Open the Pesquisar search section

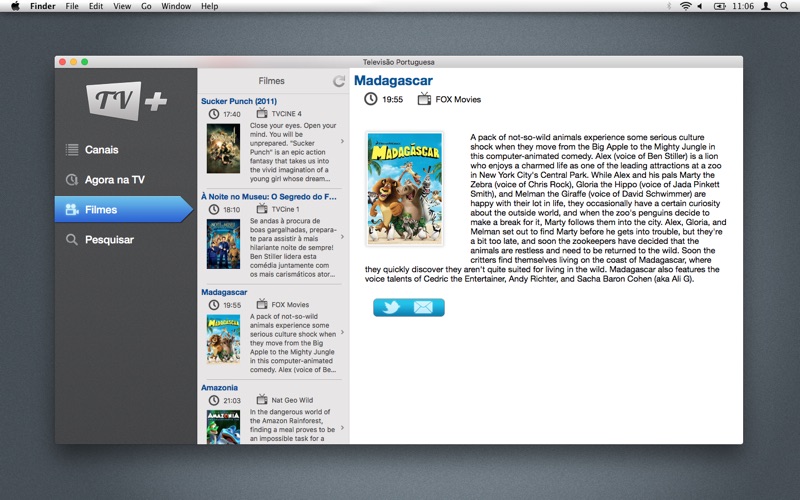126,239
